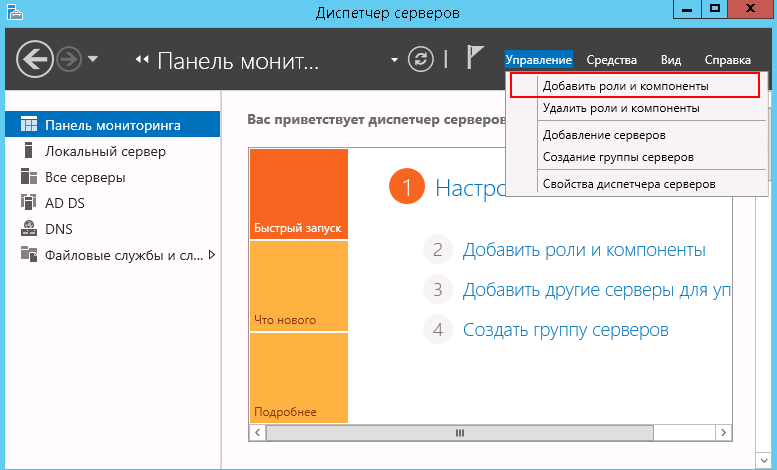Open the Справка menu

tap(727, 60)
